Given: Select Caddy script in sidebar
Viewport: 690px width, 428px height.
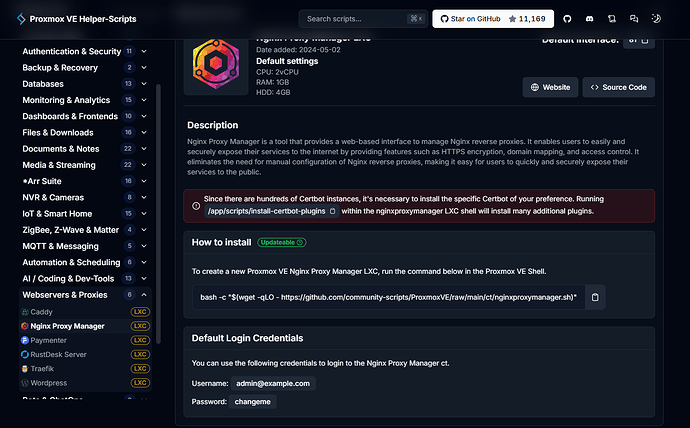Looking at the screenshot, I should tap(85, 312).
